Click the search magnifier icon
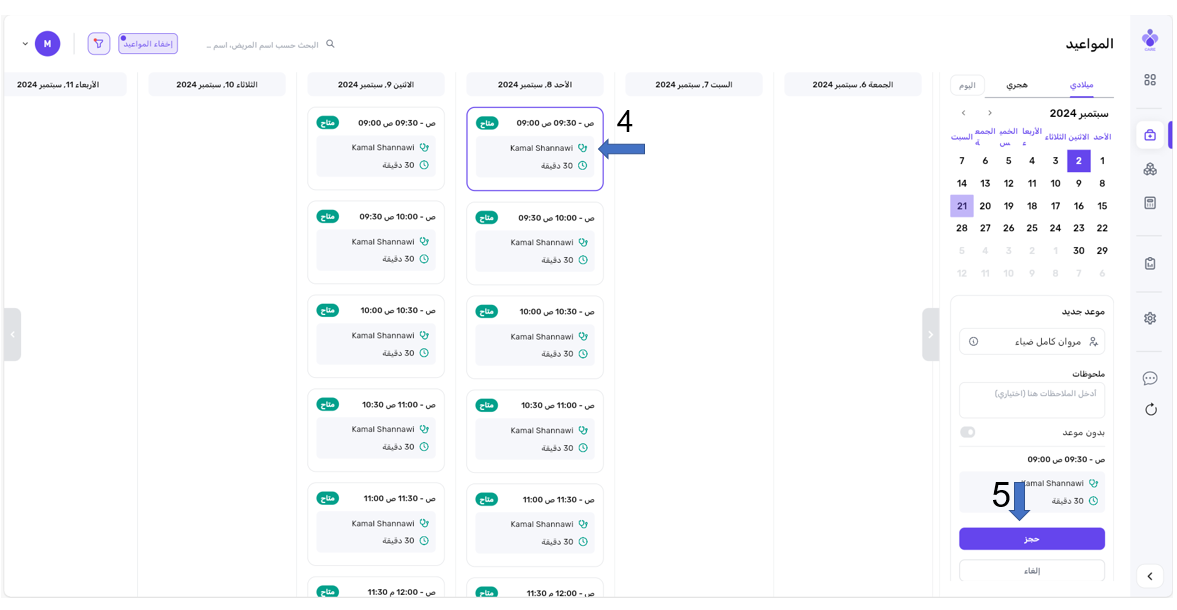Screen dimensions: 1177x610 click(x=331, y=44)
